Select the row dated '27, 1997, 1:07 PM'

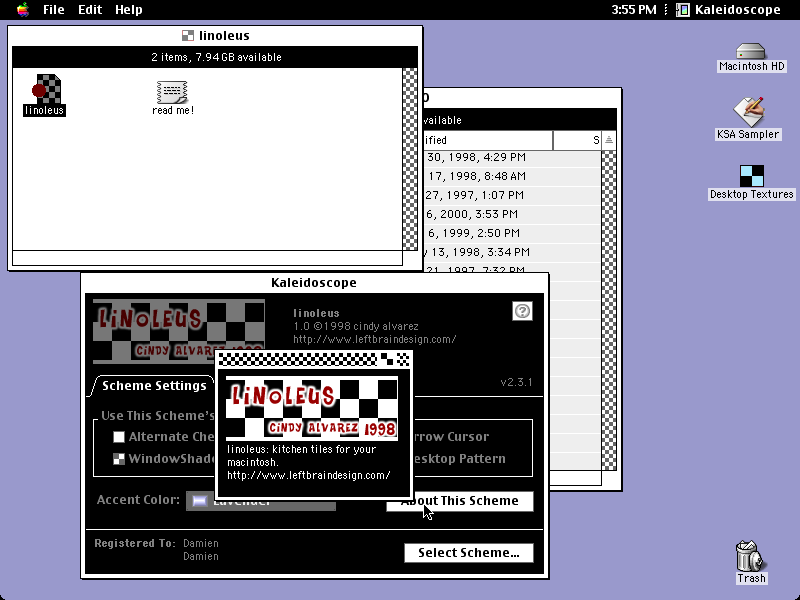(512, 195)
